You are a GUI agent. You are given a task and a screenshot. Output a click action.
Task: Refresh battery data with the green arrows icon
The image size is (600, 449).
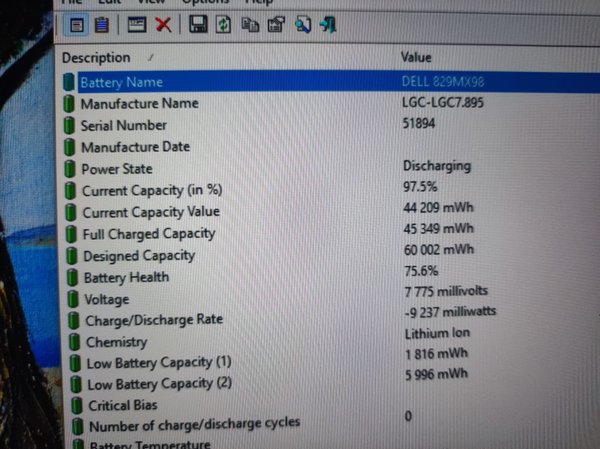(224, 23)
